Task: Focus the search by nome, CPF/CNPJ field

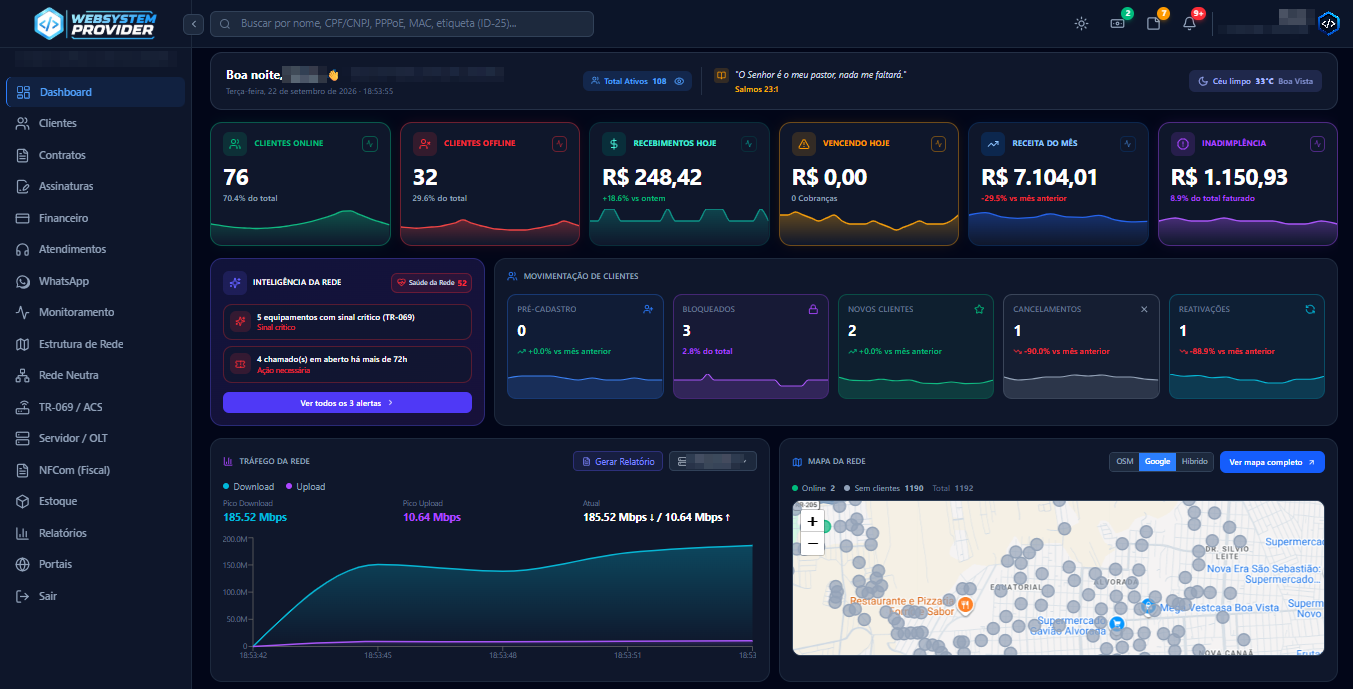Action: point(401,24)
